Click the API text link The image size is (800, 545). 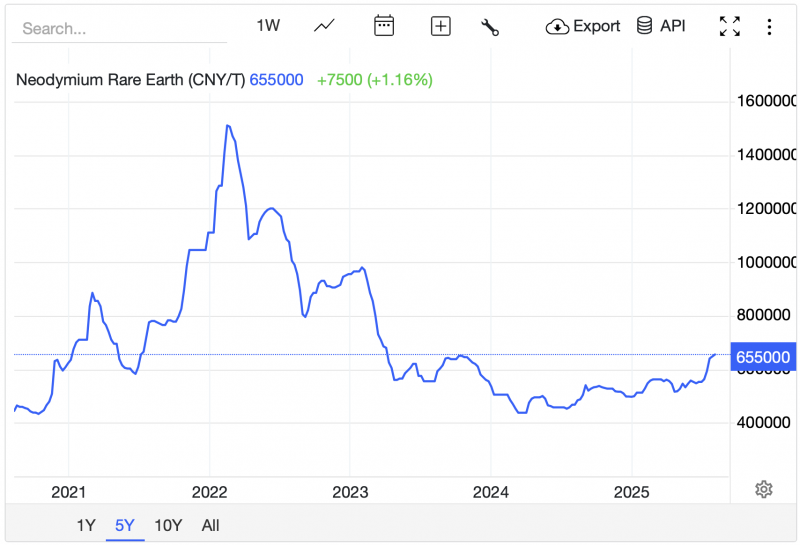point(673,26)
